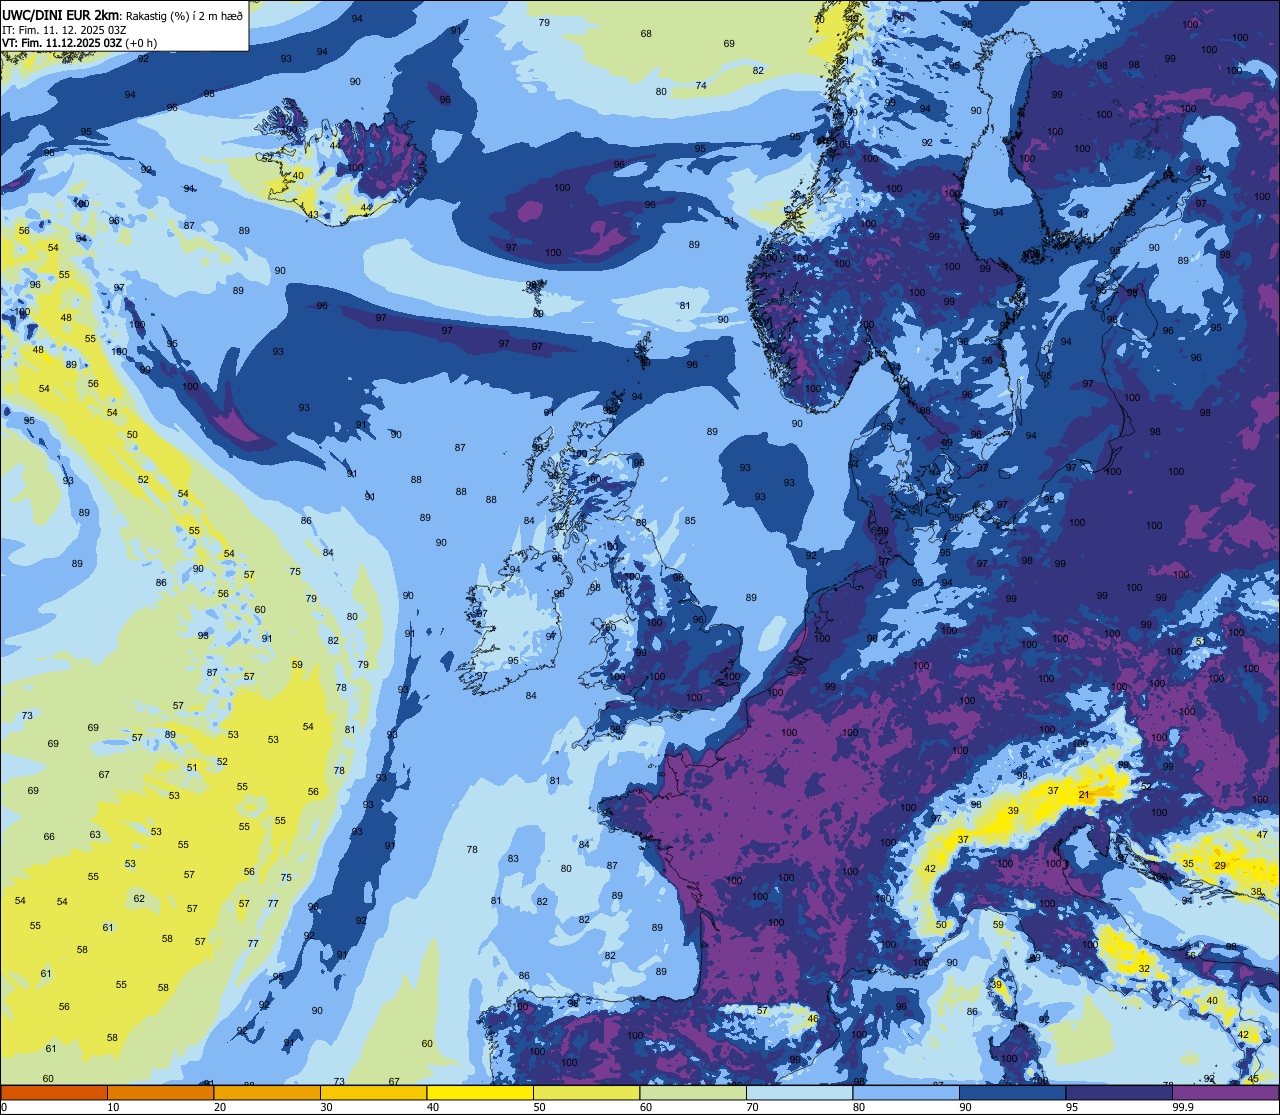Click the orange 10–20 legend swatch
Image resolution: width=1280 pixels, height=1115 pixels.
click(160, 1092)
